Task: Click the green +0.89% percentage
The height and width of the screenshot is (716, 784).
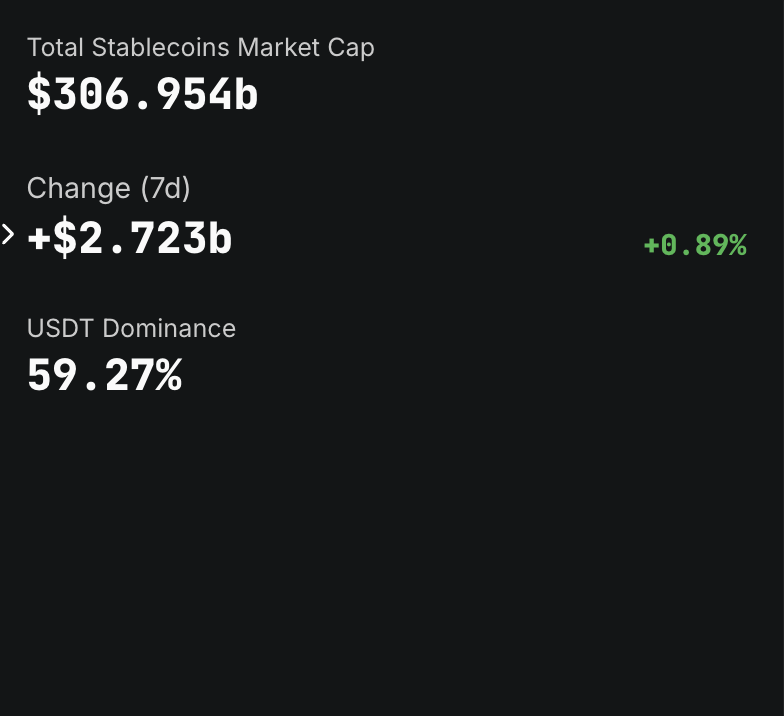Action: coord(695,245)
